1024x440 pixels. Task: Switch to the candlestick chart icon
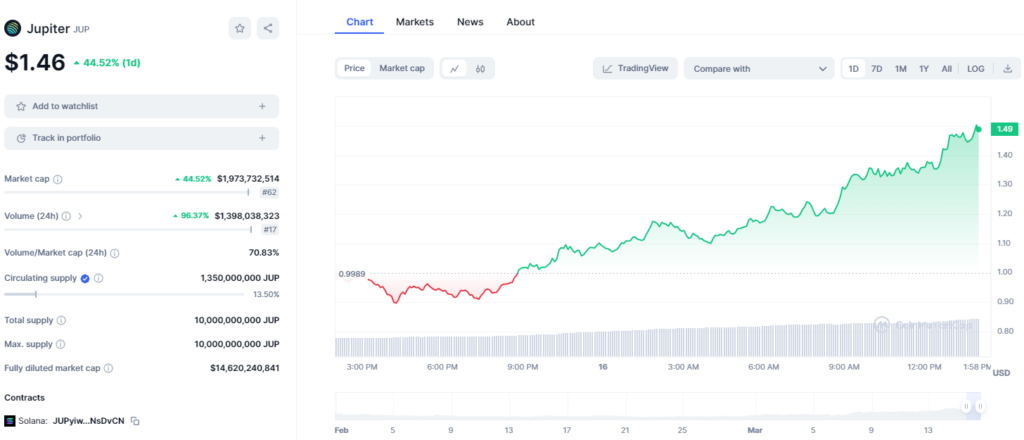(481, 69)
